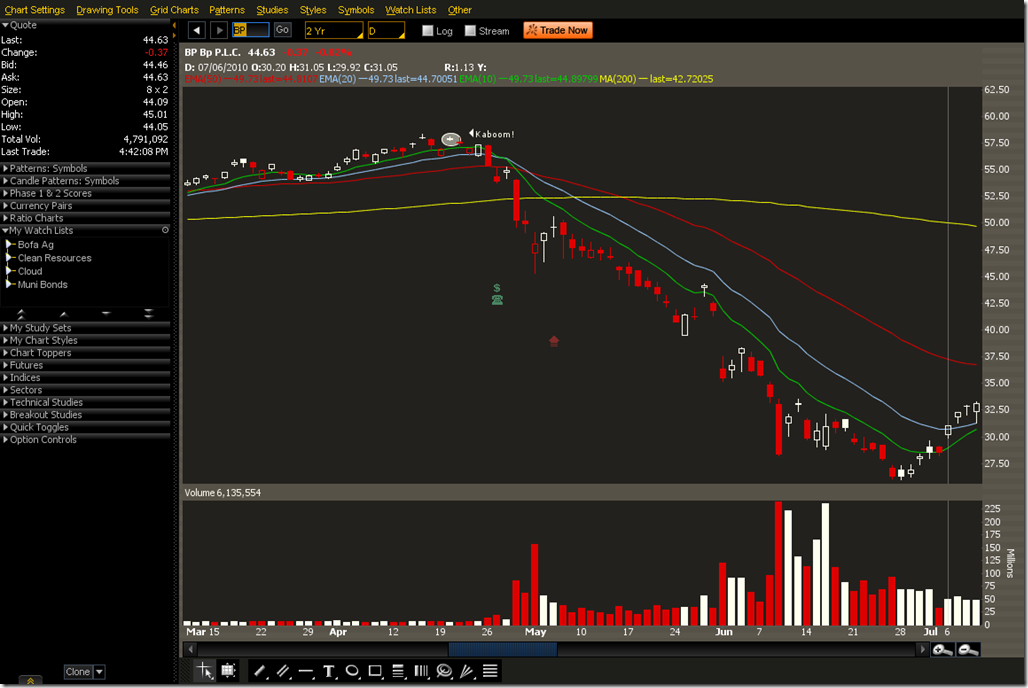Image resolution: width=1028 pixels, height=688 pixels.
Task: Select the crosshair pointer tool
Action: coord(205,670)
